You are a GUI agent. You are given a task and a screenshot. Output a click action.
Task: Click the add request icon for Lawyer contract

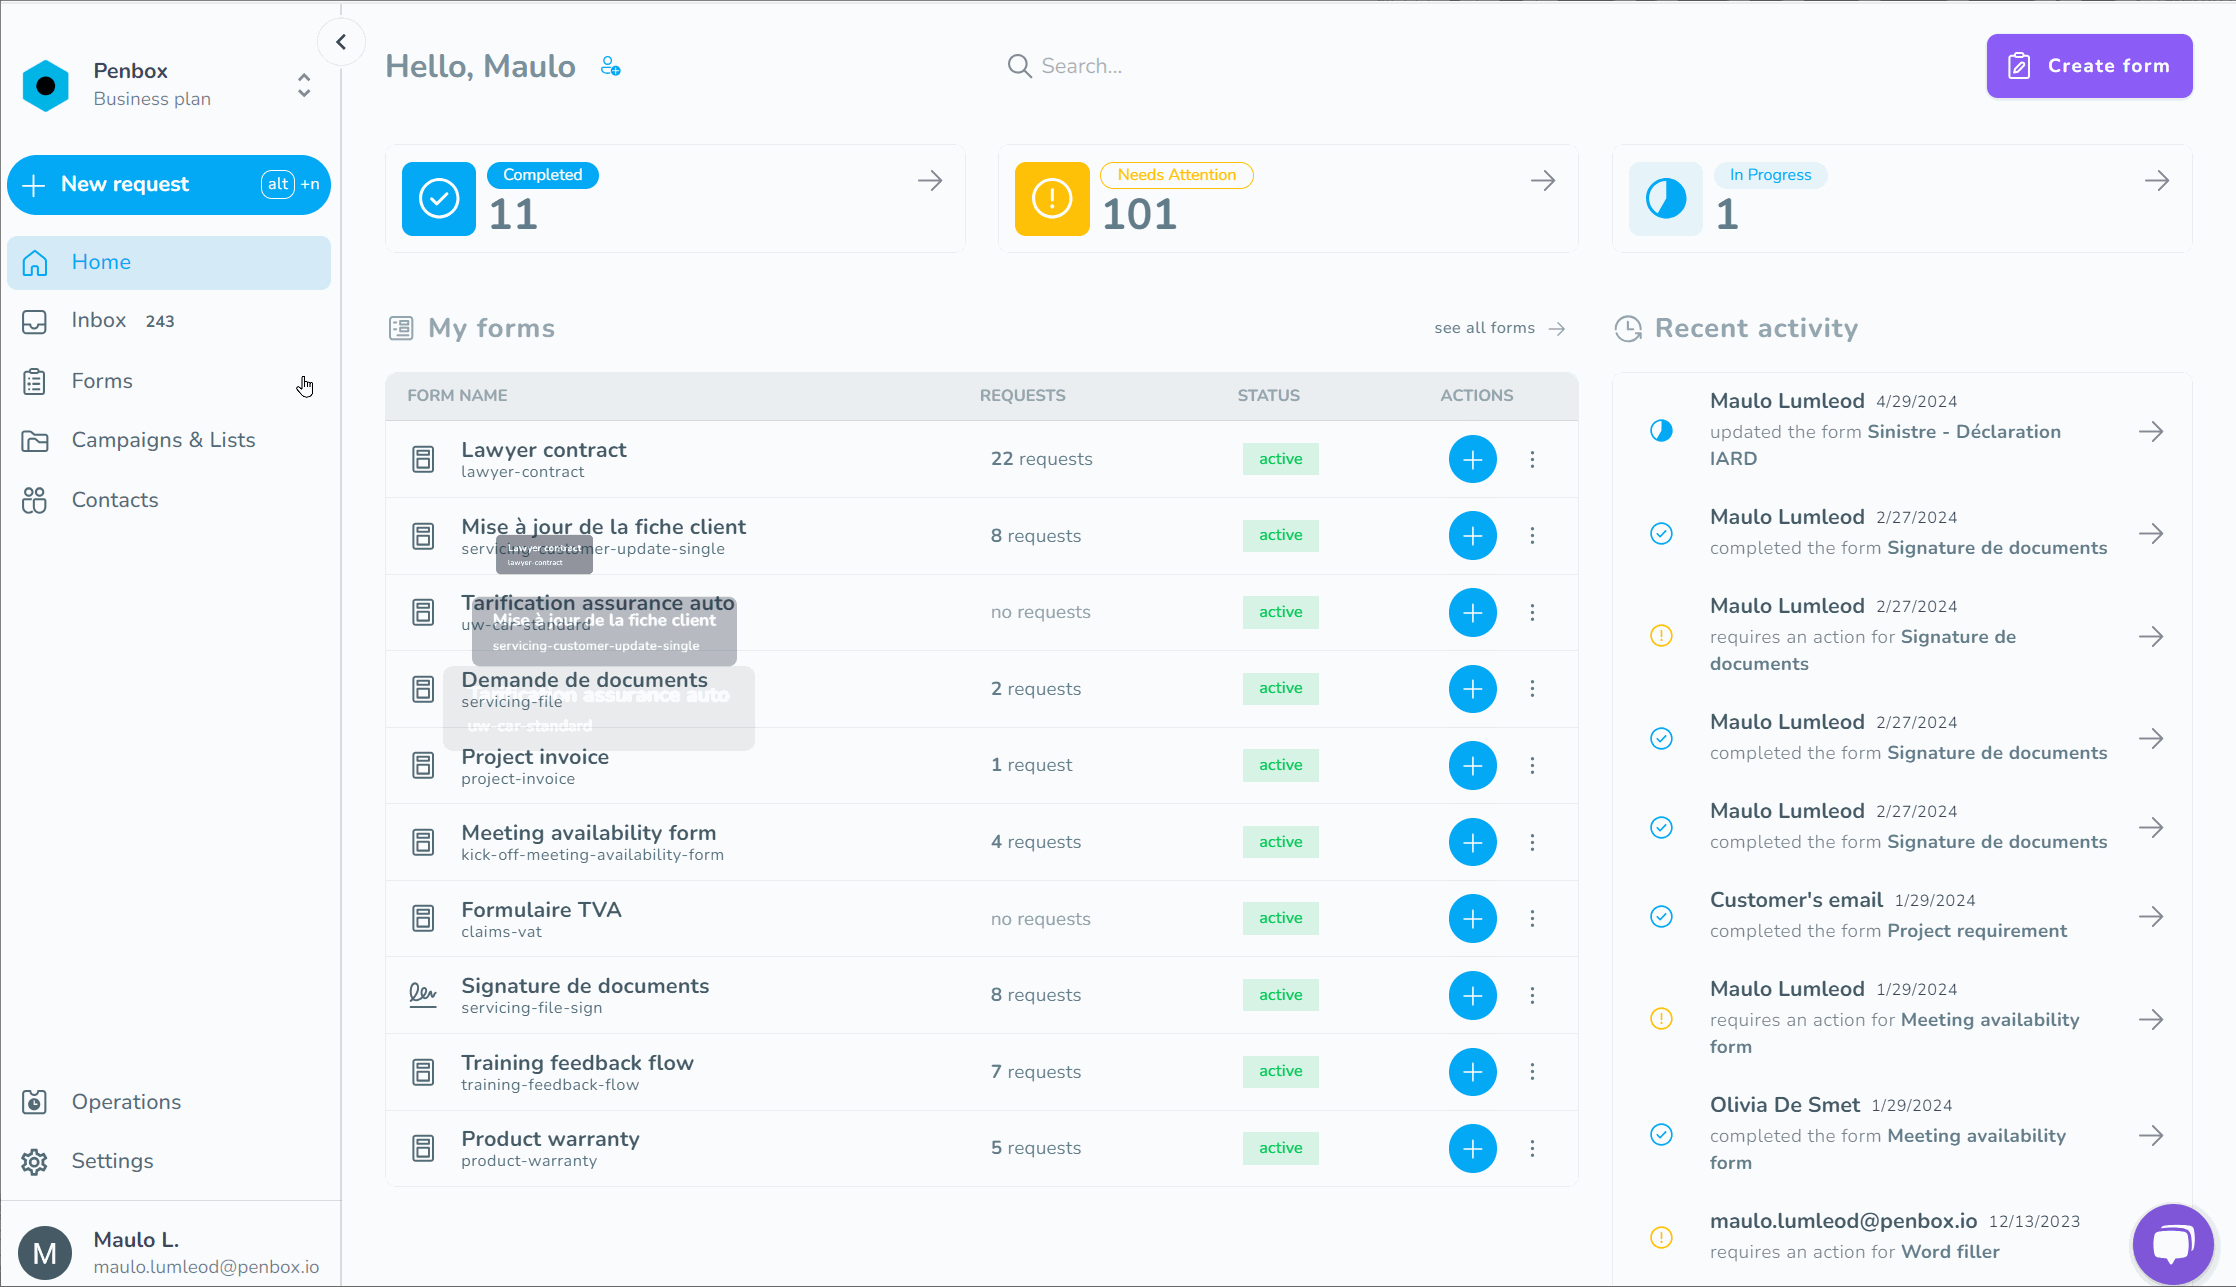click(x=1471, y=458)
